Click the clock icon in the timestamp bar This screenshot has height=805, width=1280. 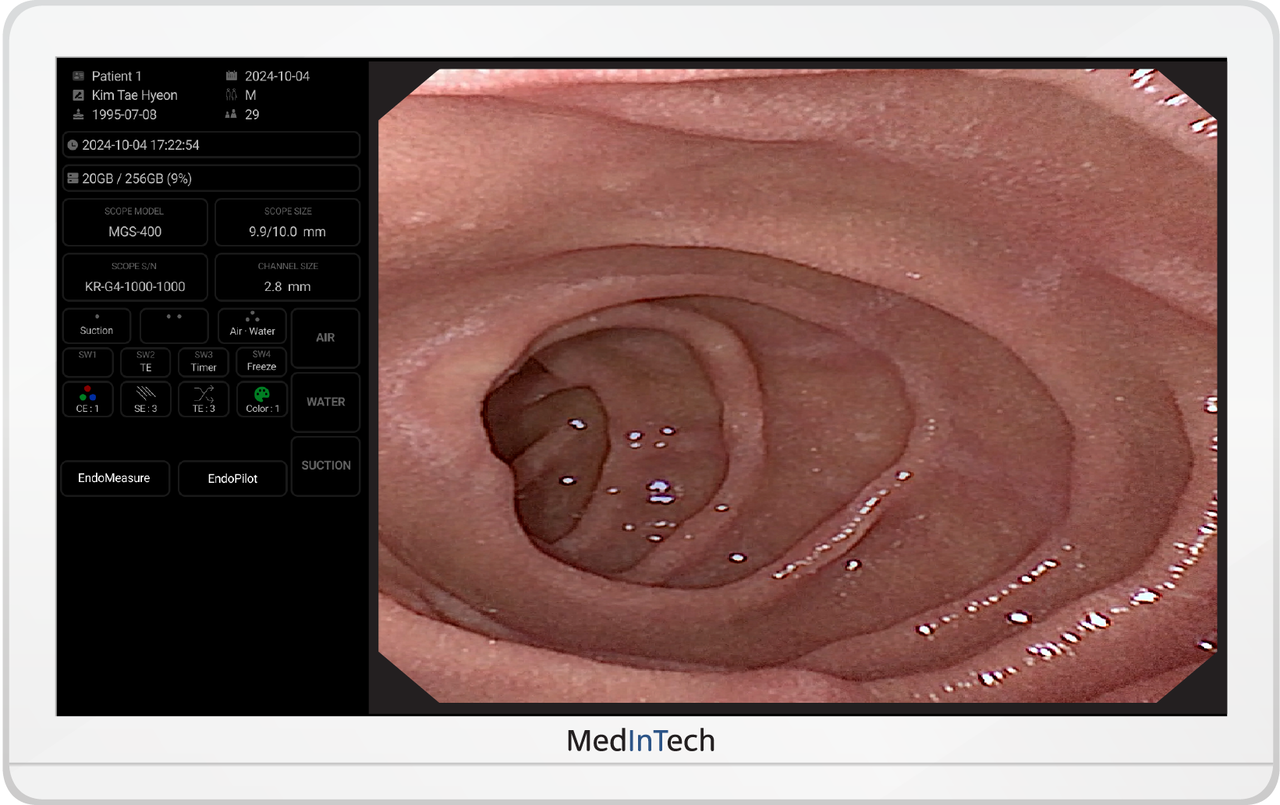[73, 145]
